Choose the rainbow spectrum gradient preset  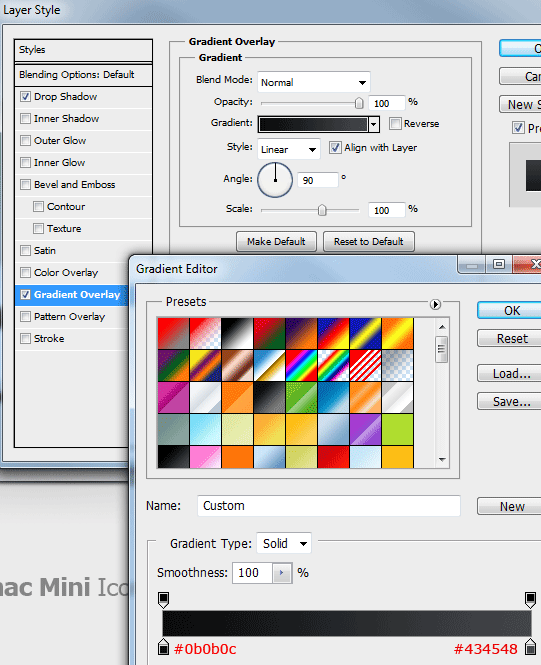(x=301, y=365)
